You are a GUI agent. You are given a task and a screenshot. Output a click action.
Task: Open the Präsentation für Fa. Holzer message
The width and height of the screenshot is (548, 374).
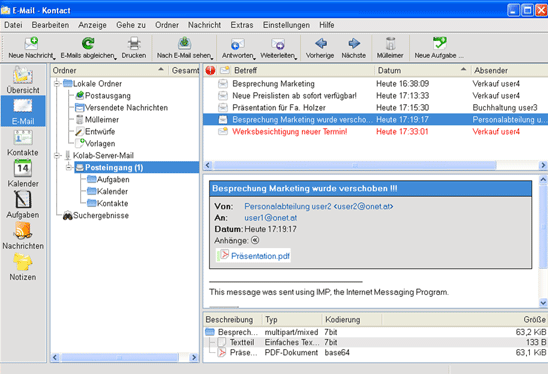375,107
